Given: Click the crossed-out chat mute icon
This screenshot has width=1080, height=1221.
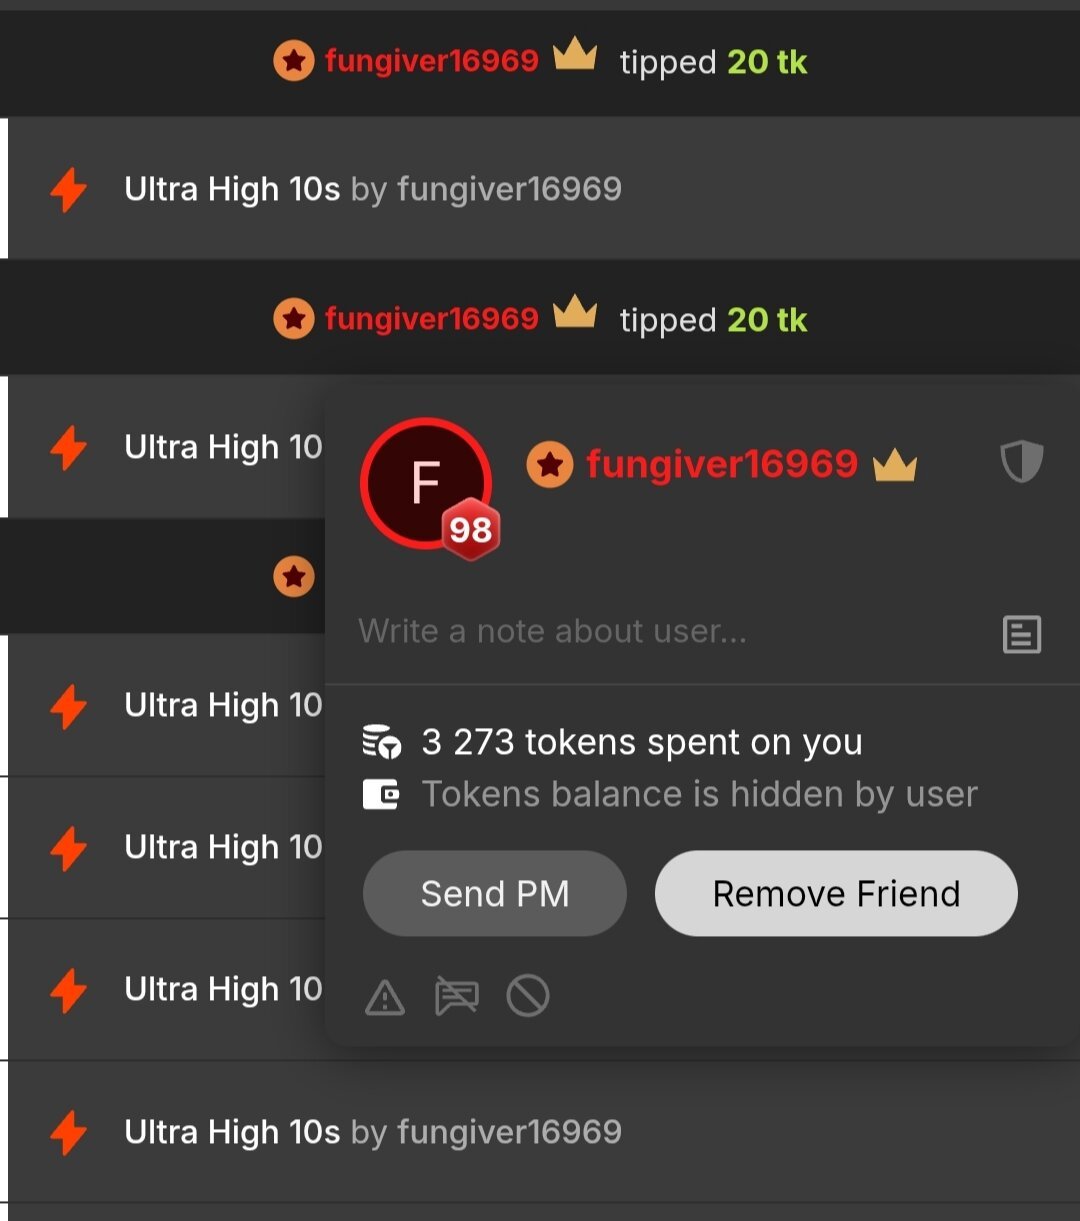Looking at the screenshot, I should coord(456,997).
